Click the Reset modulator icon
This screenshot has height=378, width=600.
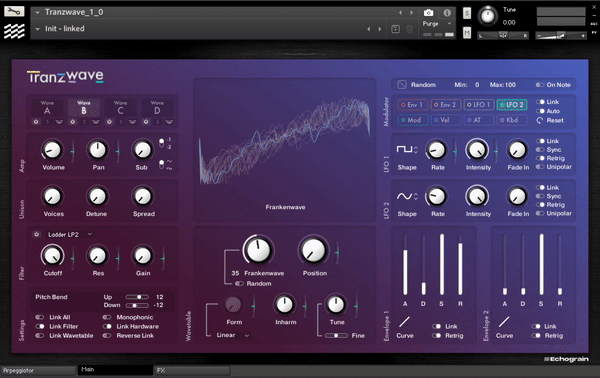540,121
